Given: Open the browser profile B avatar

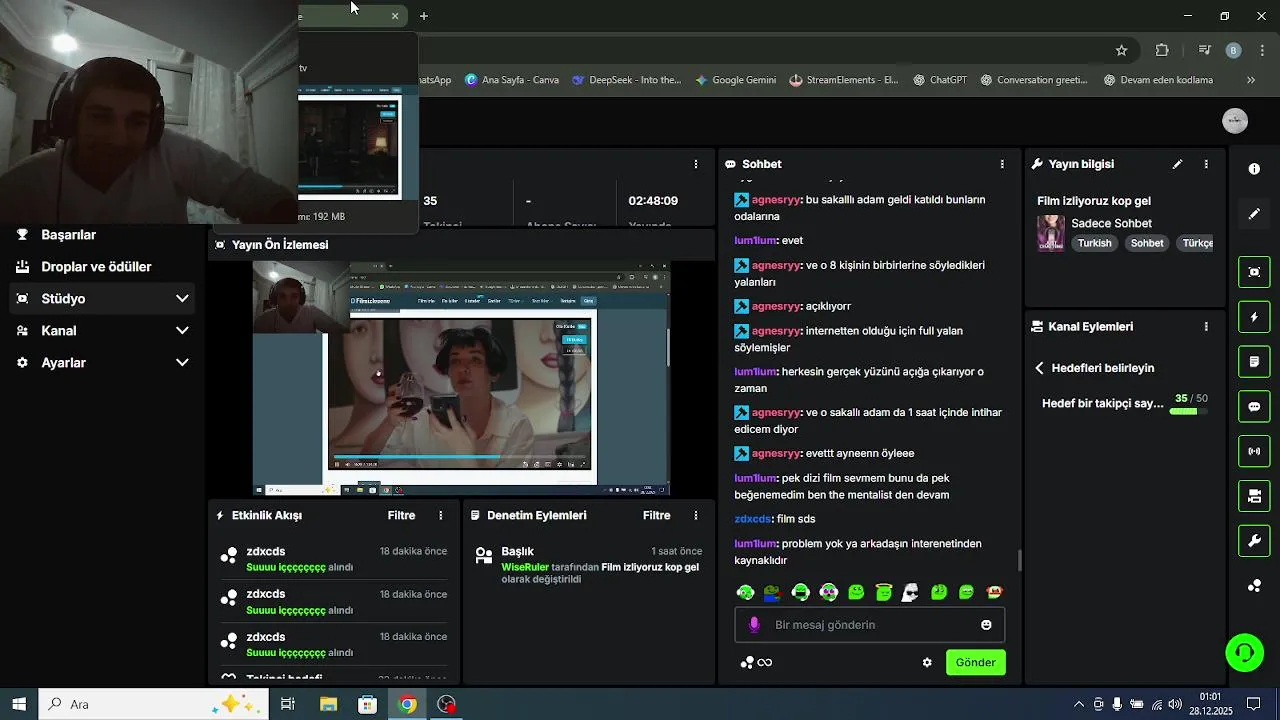Looking at the screenshot, I should coord(1233,50).
